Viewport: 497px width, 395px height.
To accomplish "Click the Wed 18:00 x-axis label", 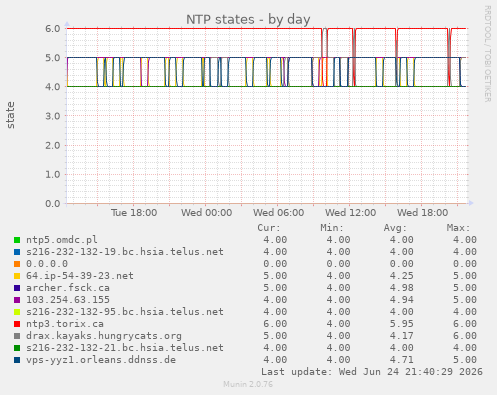I will click(x=423, y=213).
